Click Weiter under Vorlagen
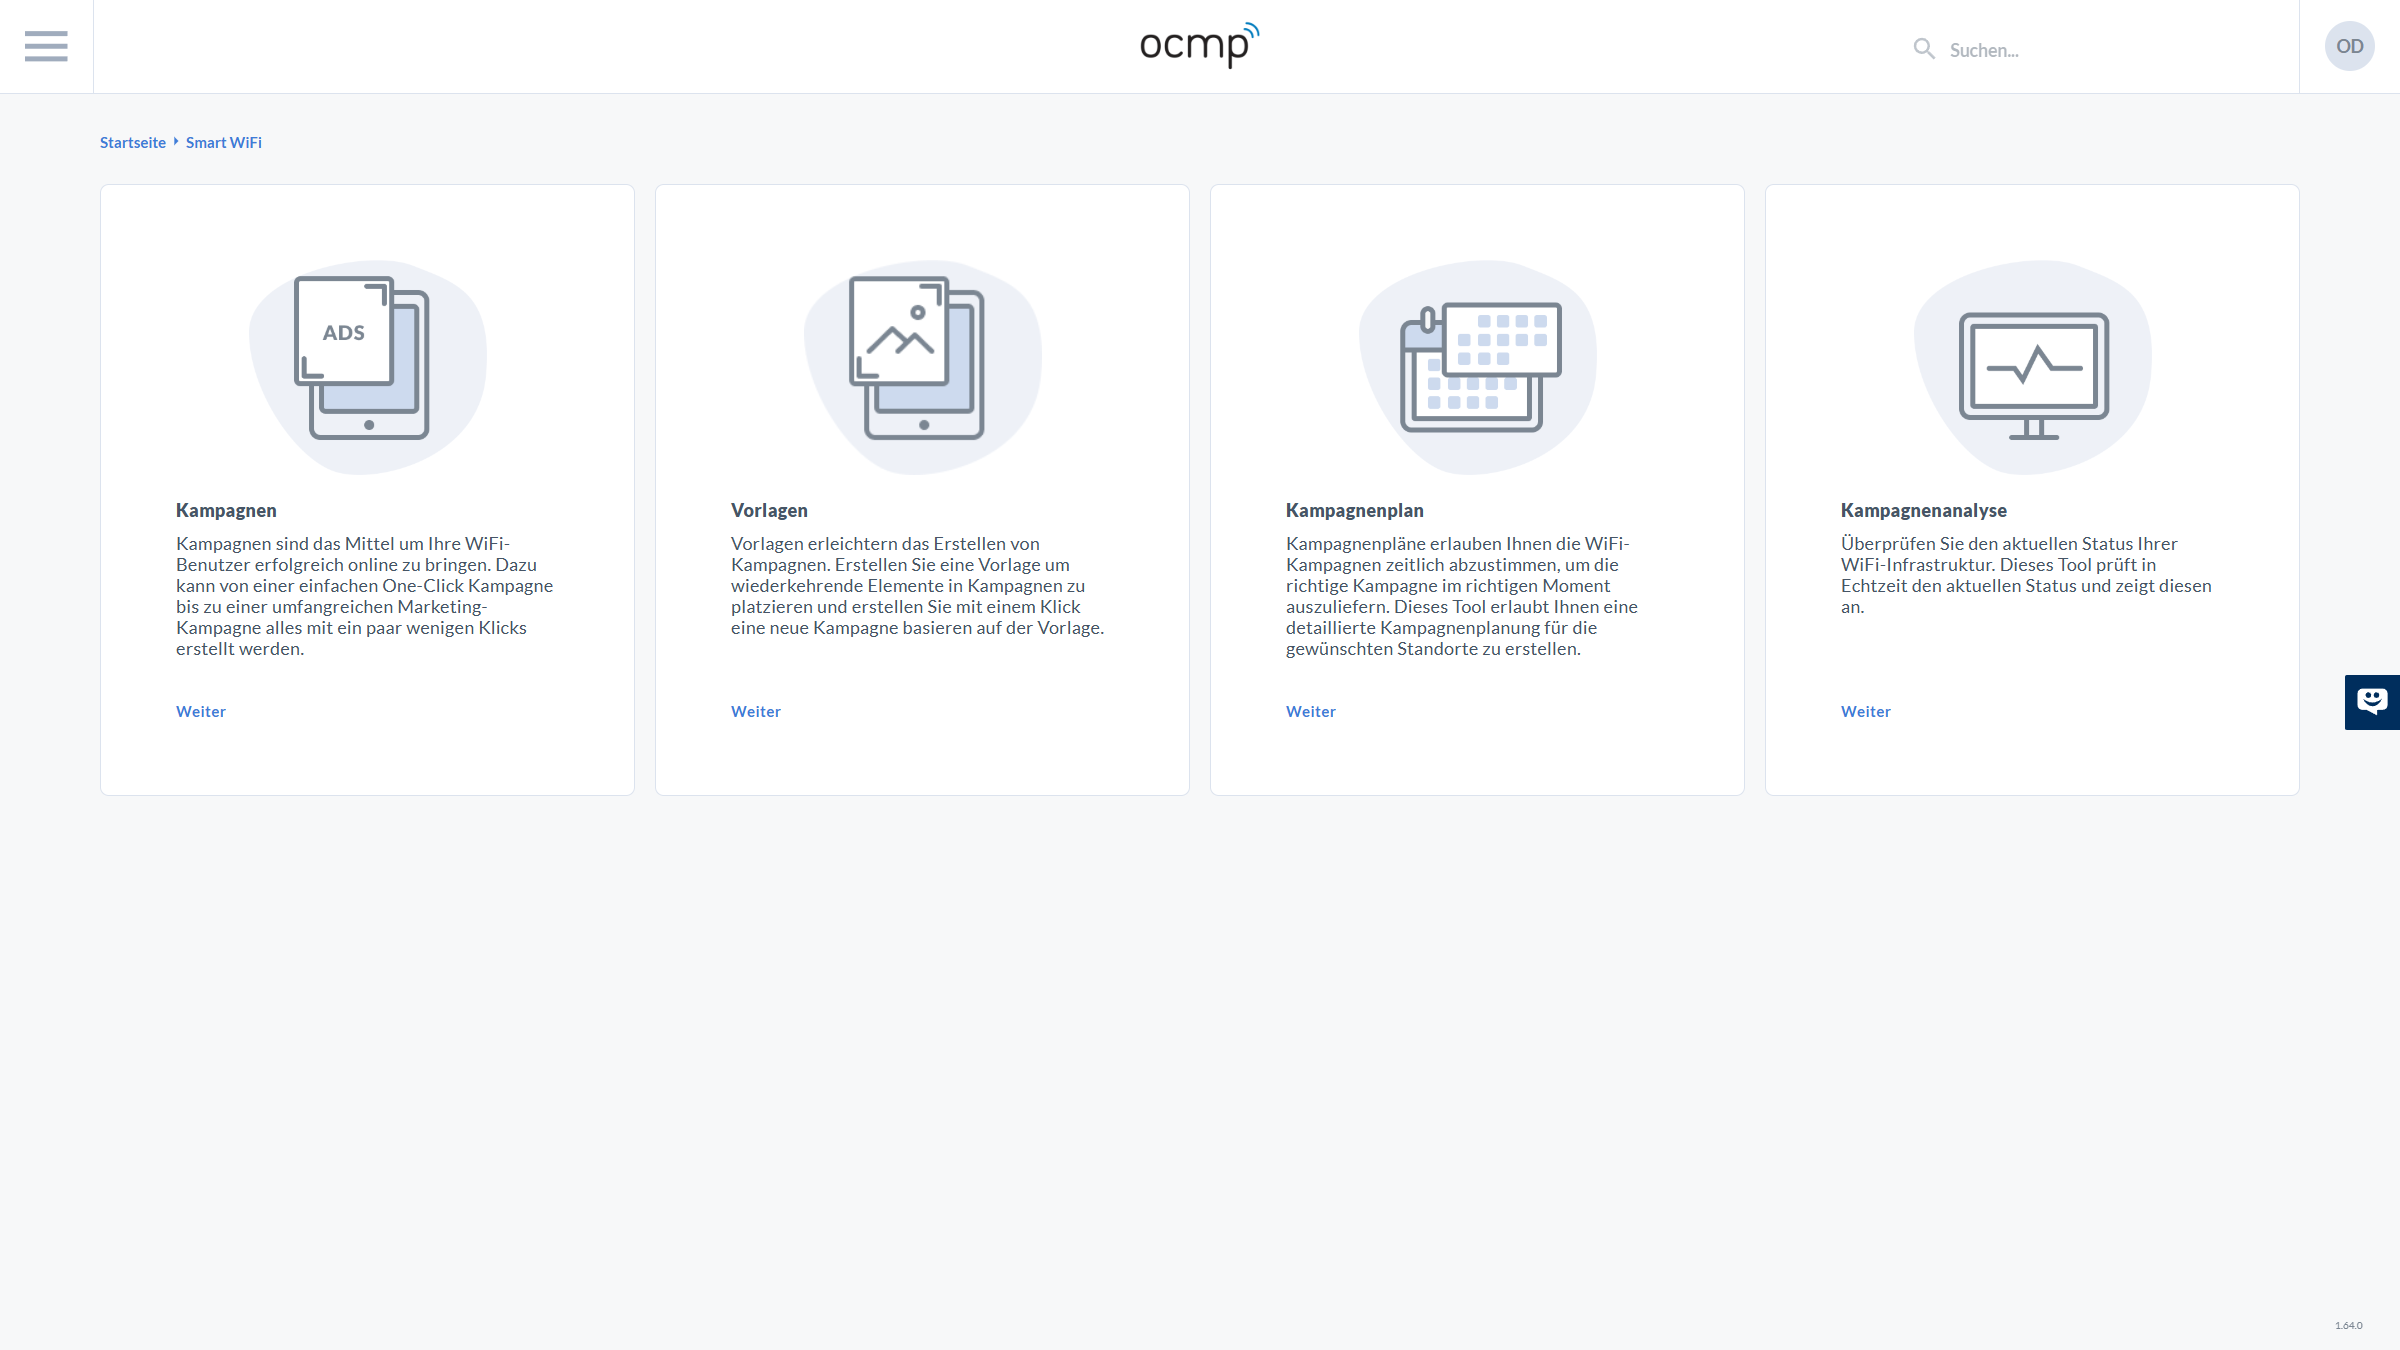This screenshot has height=1350, width=2400. click(756, 712)
